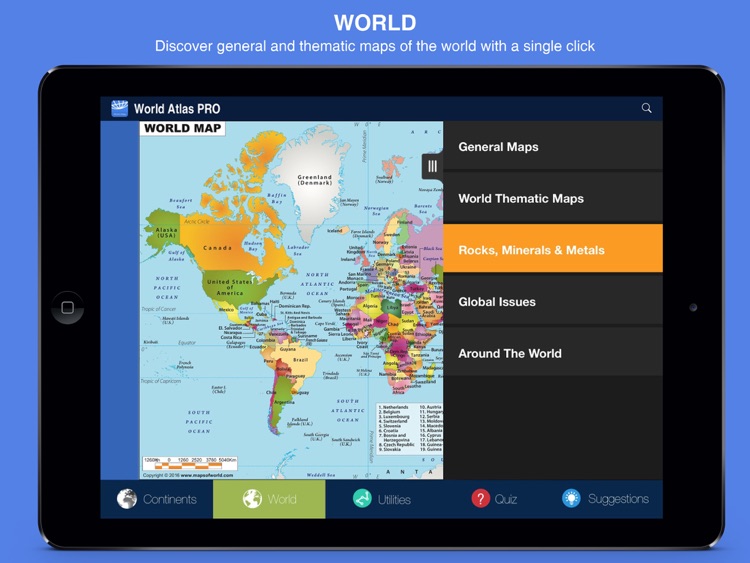Open Around The World section
The image size is (750, 563).
point(553,353)
